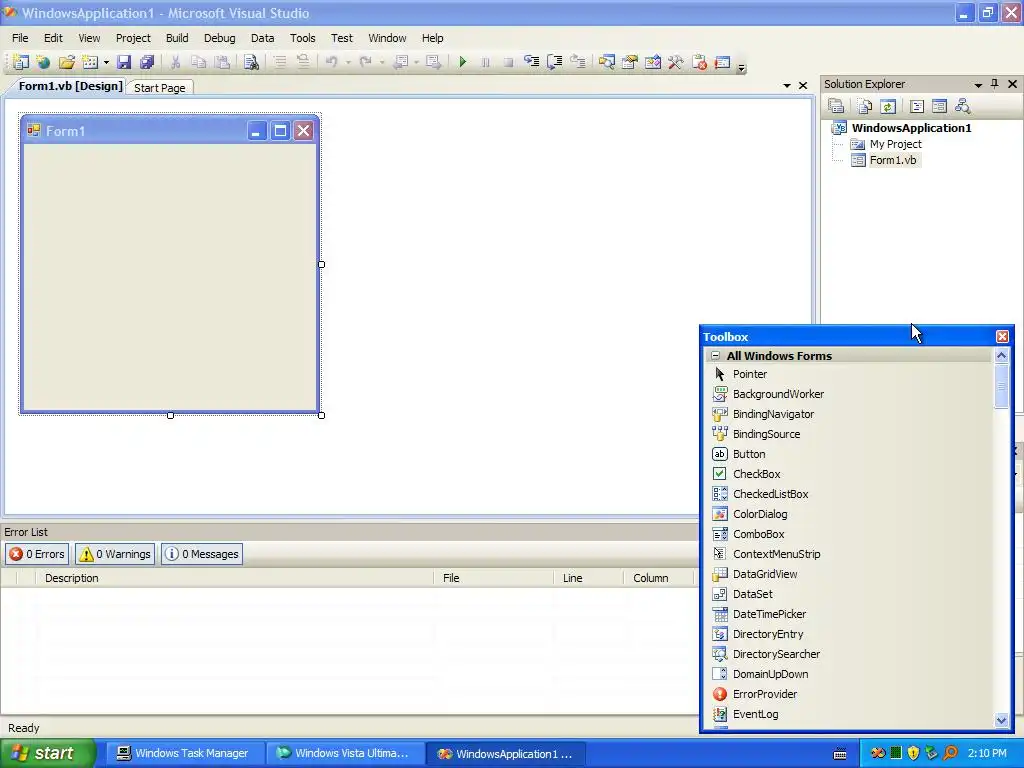Click the Toolbox scroll down arrow
Image resolution: width=1024 pixels, height=768 pixels.
pos(1001,720)
